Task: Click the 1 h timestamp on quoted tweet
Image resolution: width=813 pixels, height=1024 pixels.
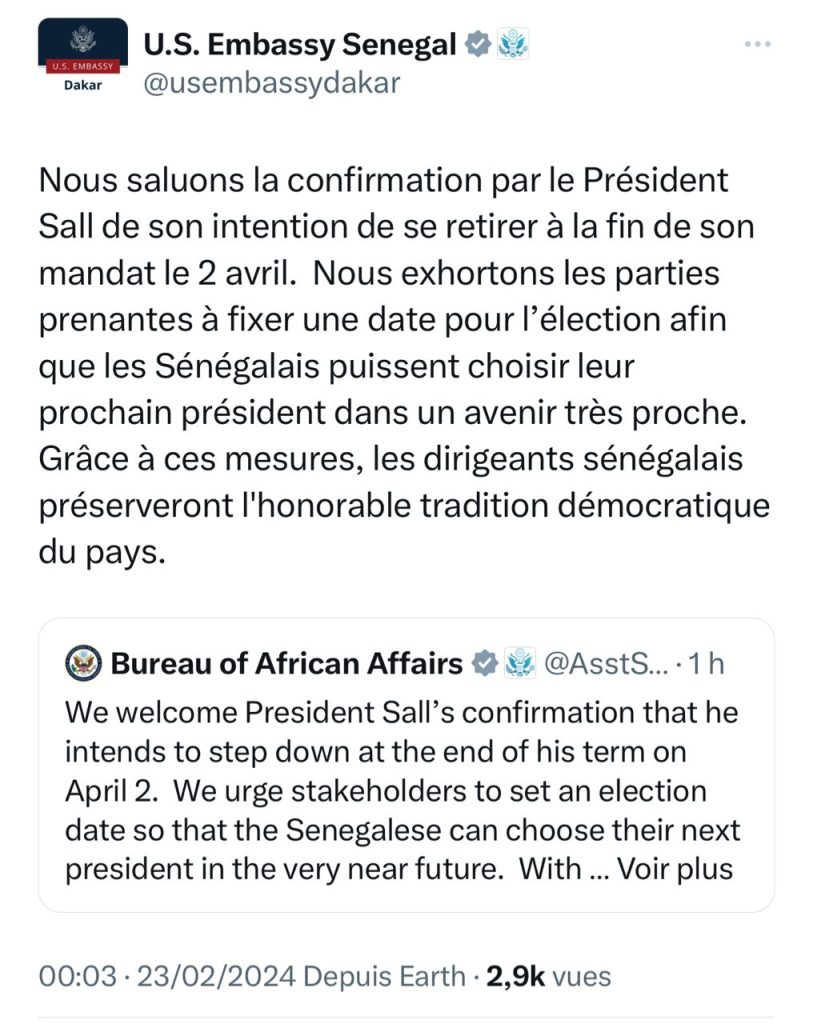Action: [x=707, y=664]
